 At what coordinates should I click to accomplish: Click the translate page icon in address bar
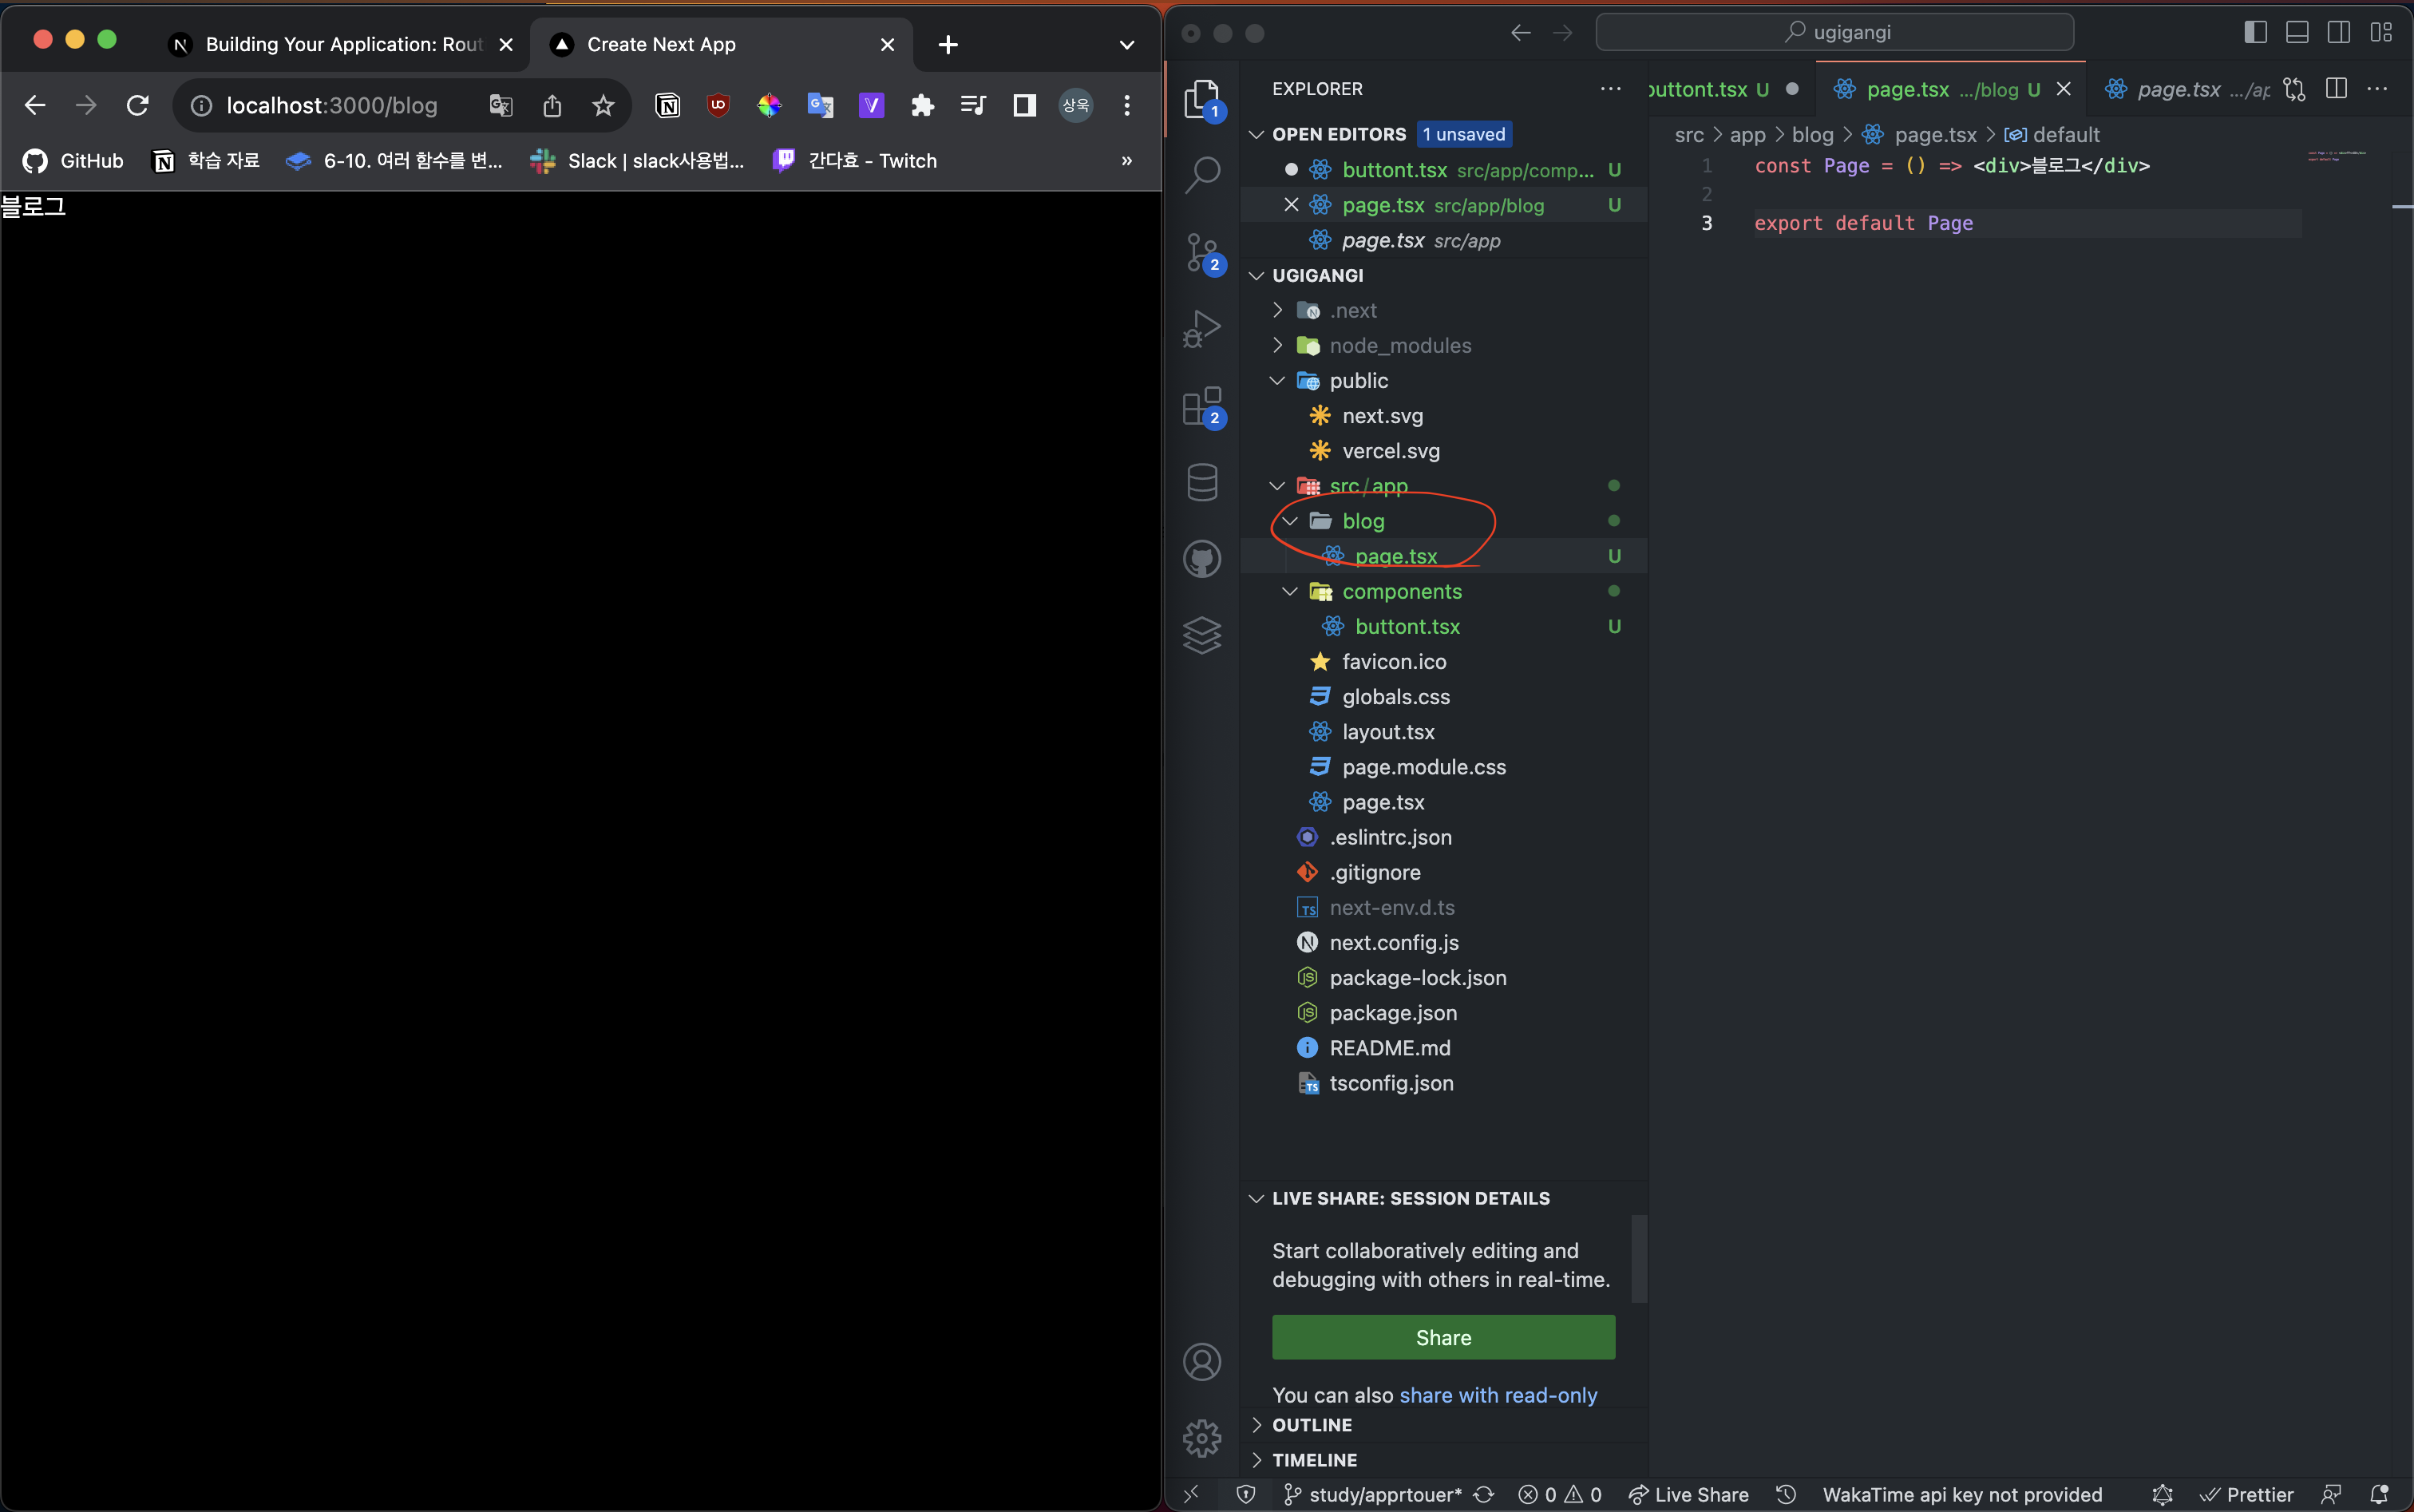click(500, 105)
